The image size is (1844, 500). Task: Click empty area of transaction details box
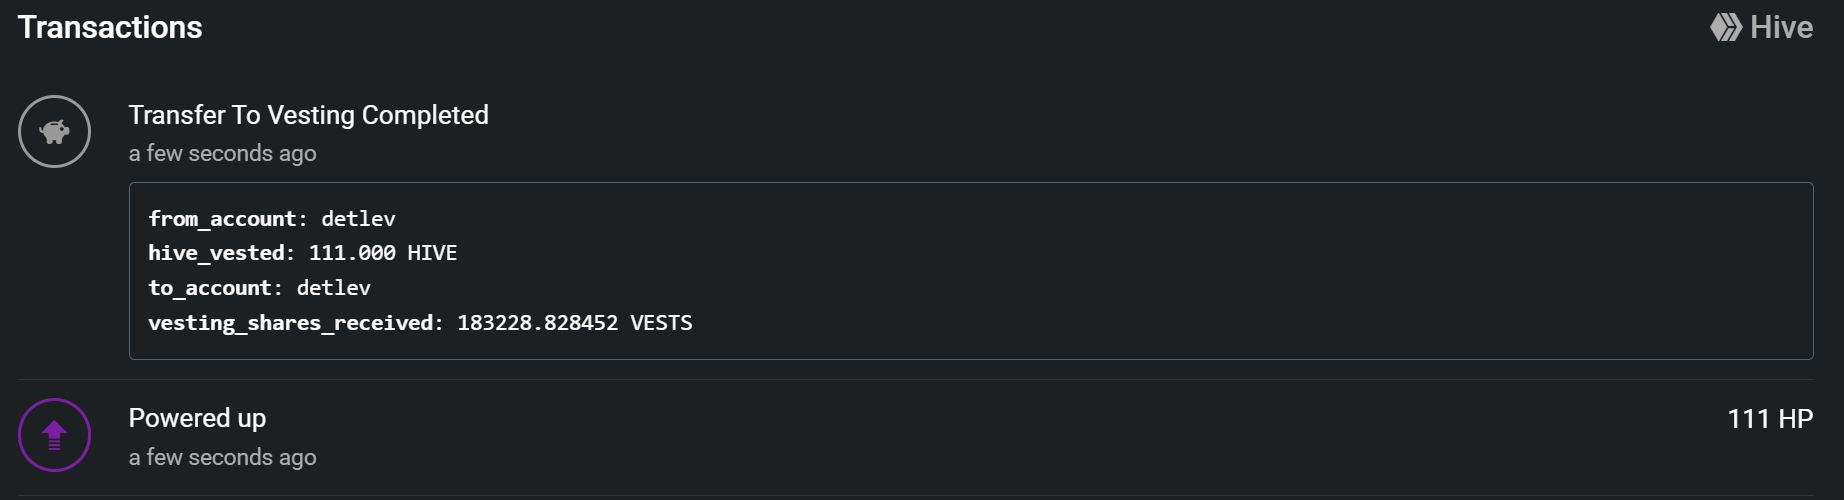(1200, 270)
